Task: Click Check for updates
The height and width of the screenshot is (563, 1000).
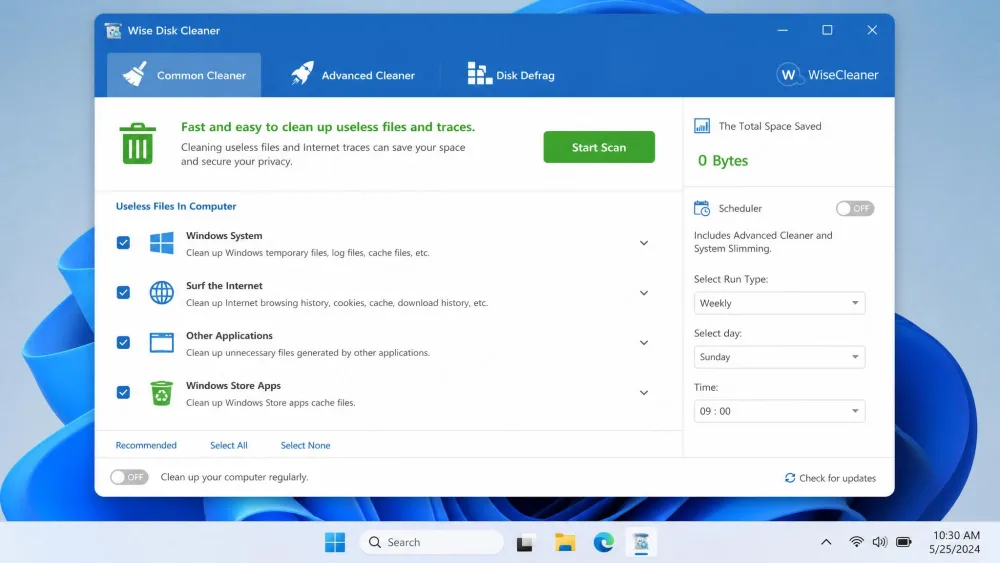Action: coord(830,478)
